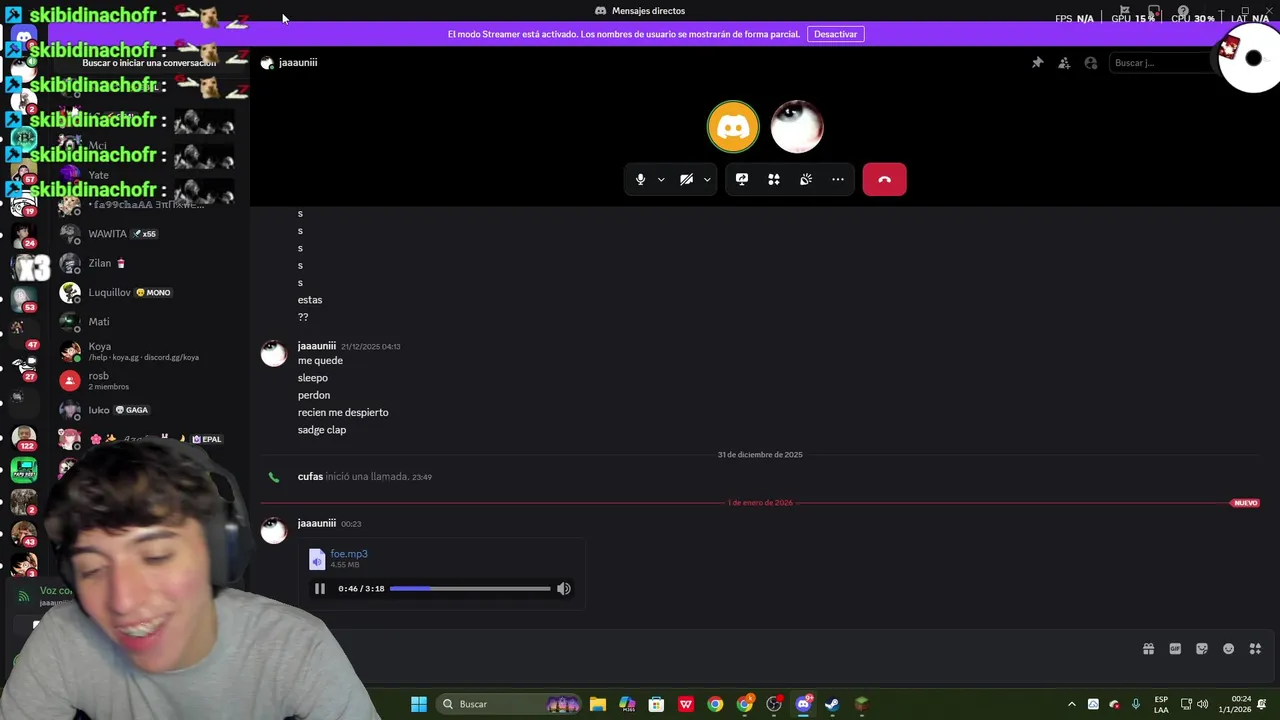Switch to Discord in the taskbar
1280x720 pixels.
tap(803, 704)
